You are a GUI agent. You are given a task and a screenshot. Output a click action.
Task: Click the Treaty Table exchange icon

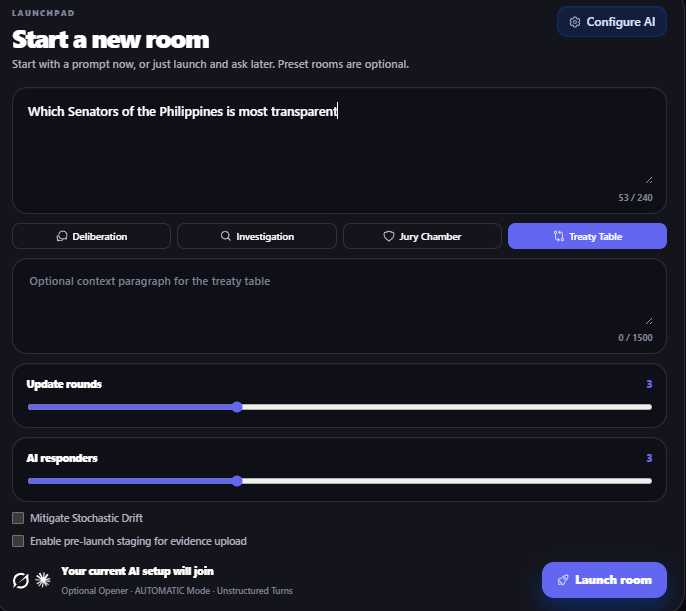pyautogui.click(x=559, y=236)
